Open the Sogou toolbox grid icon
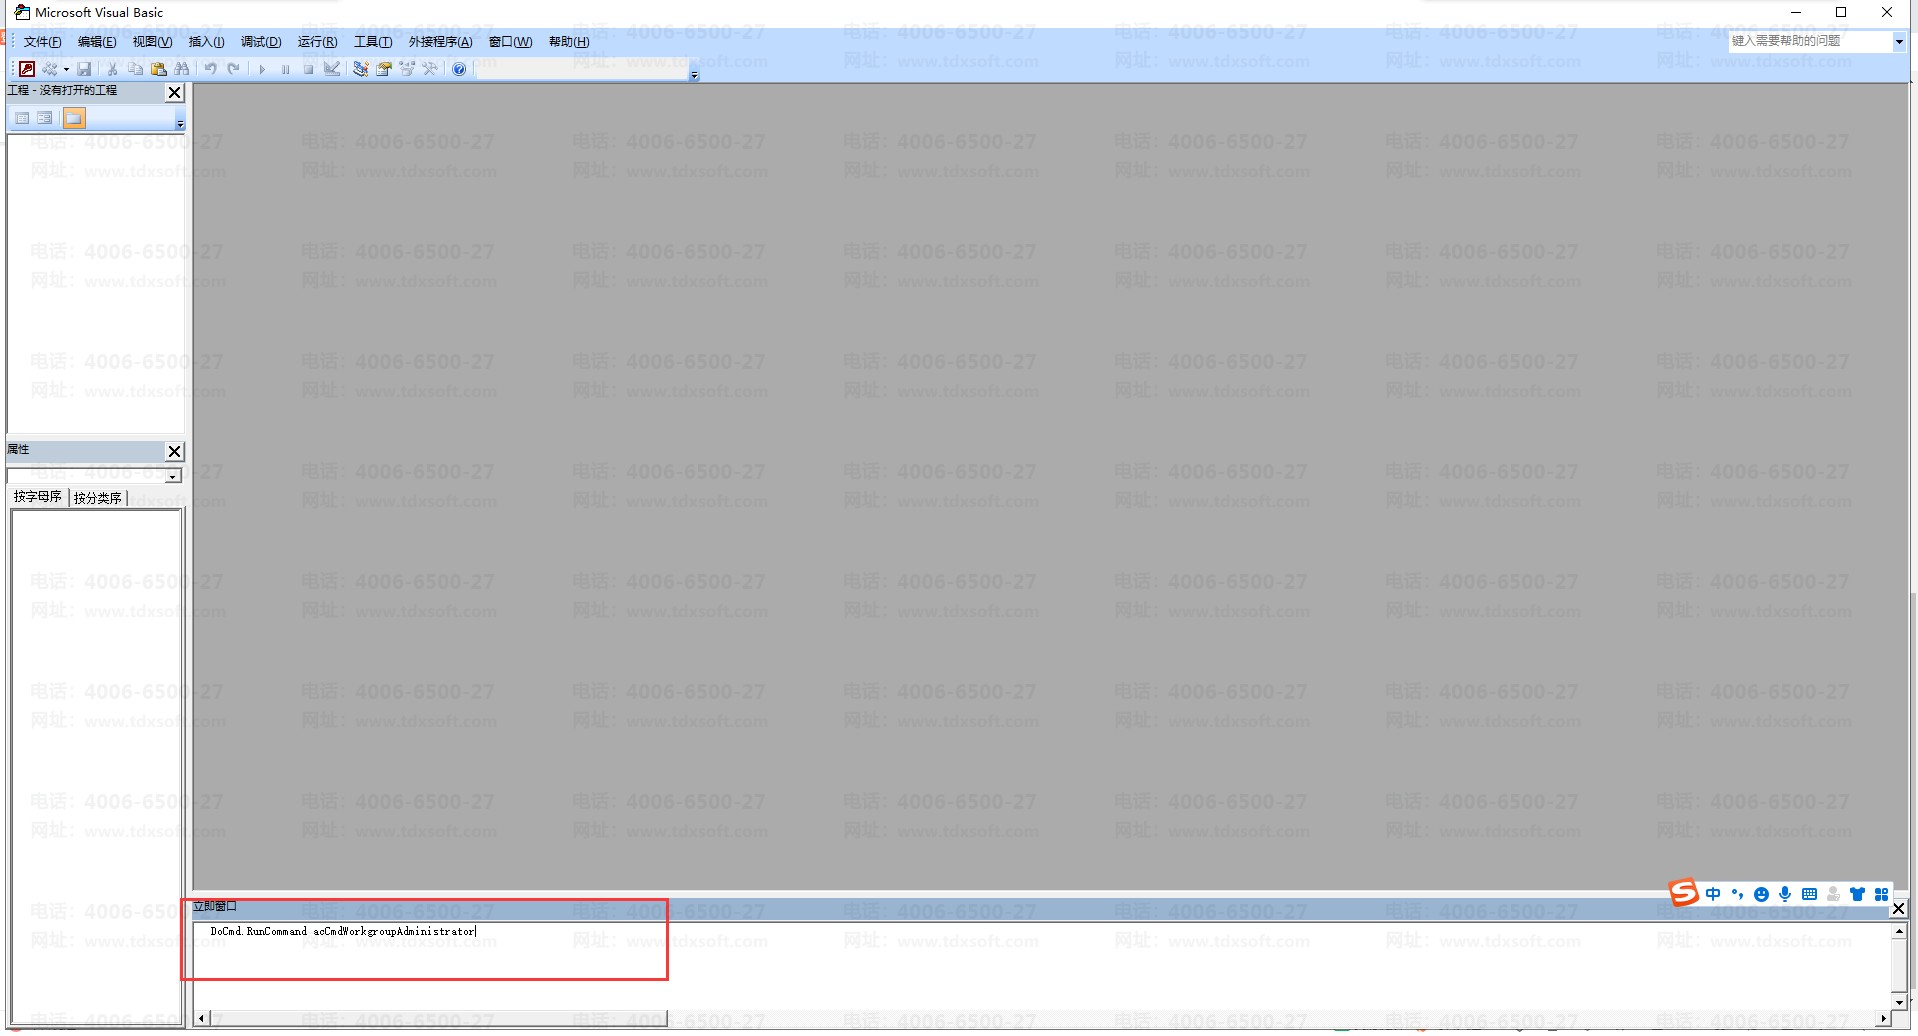Screen dimensions: 1918x1036 coord(1881,894)
